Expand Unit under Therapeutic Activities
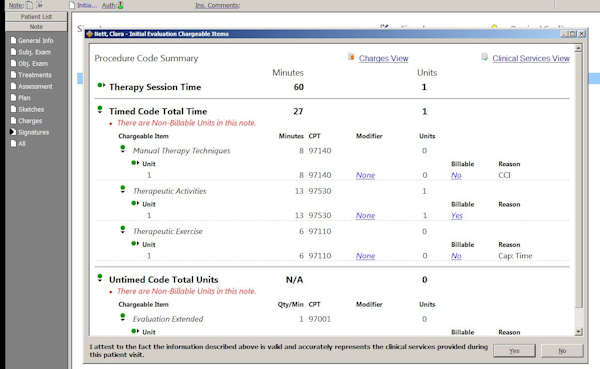600x369 pixels. tap(135, 203)
